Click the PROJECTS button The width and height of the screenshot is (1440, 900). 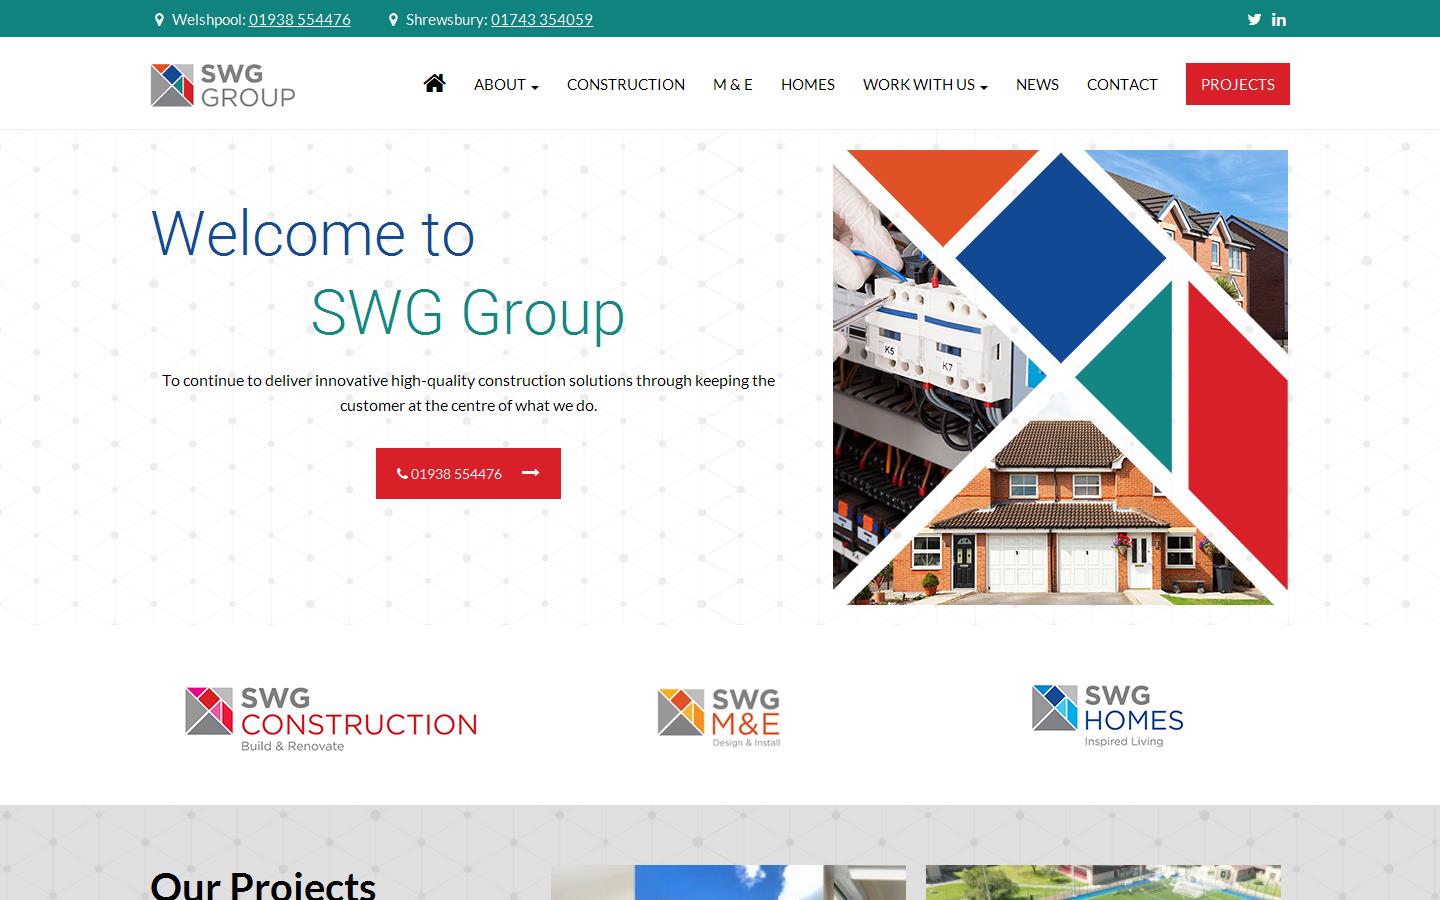[x=1237, y=84]
